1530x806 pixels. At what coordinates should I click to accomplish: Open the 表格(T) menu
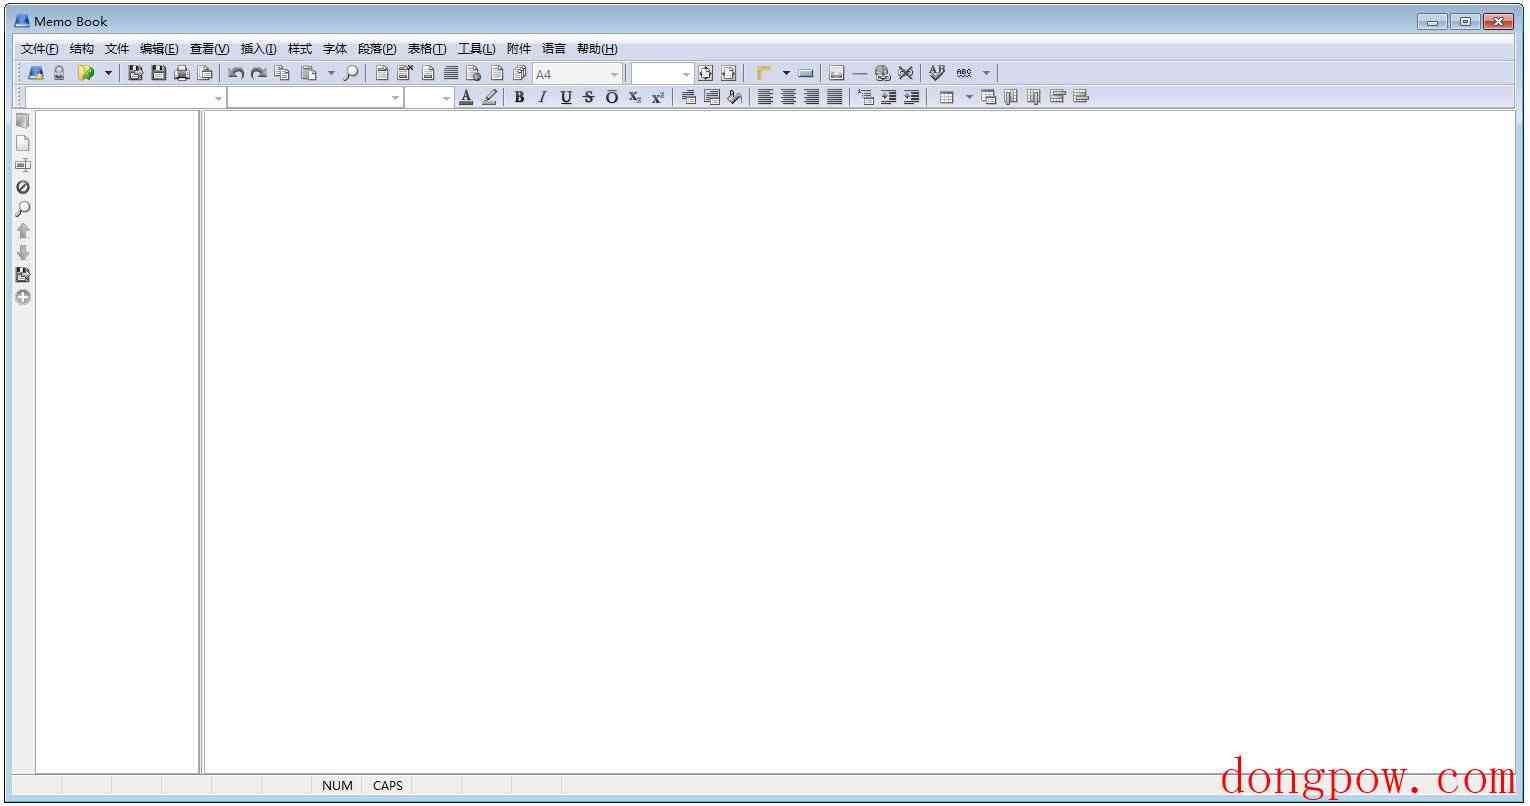pyautogui.click(x=427, y=49)
